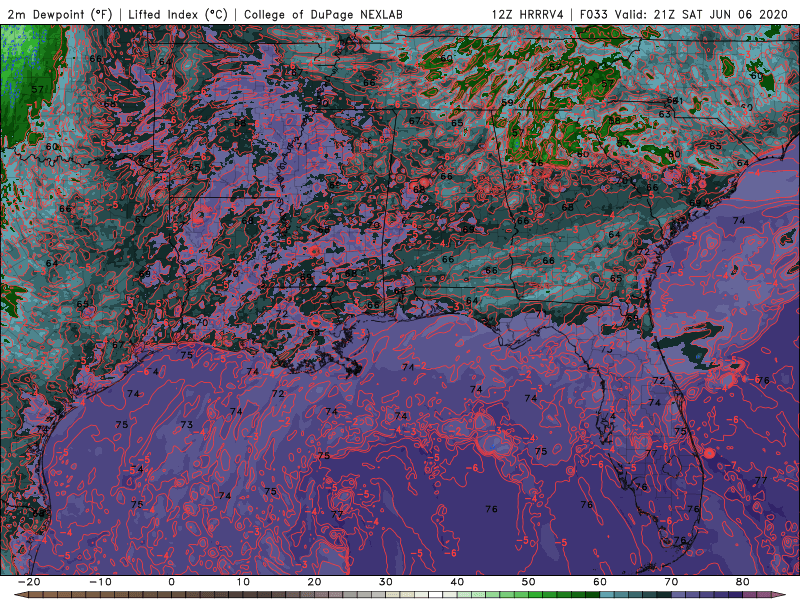Click the '2m Dewpoint (°F)' title label
This screenshot has height=600, width=800.
tap(60, 15)
